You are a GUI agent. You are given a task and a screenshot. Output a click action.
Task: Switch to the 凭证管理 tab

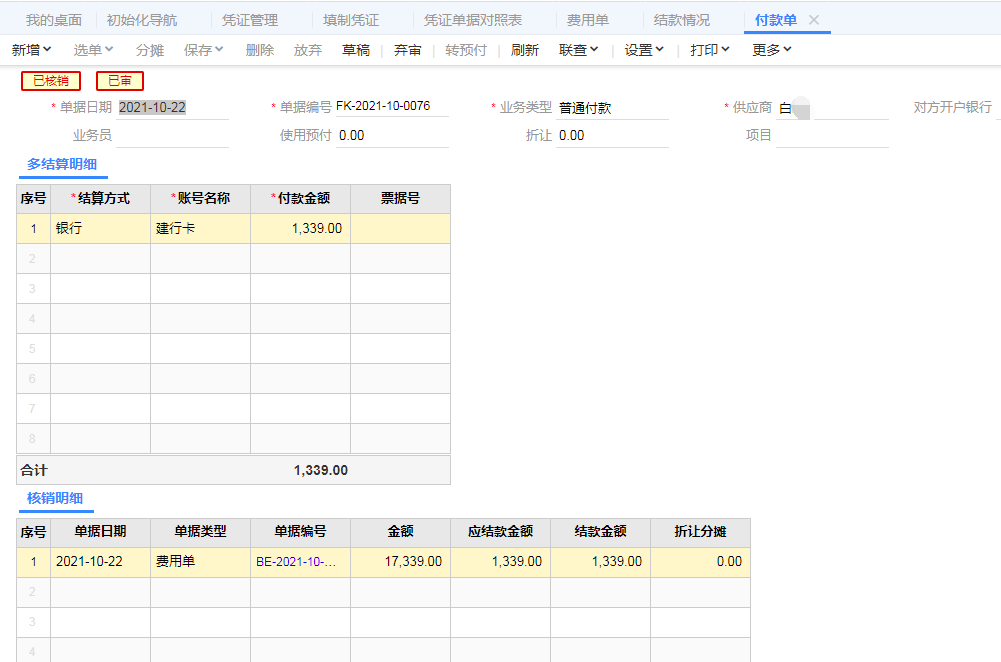coord(250,20)
